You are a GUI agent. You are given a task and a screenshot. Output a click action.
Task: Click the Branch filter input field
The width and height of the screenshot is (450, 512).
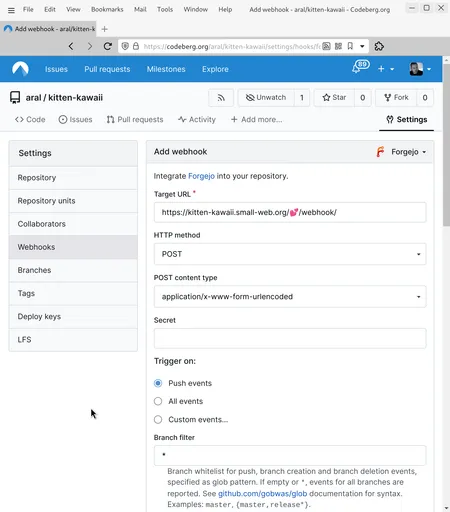click(x=290, y=455)
